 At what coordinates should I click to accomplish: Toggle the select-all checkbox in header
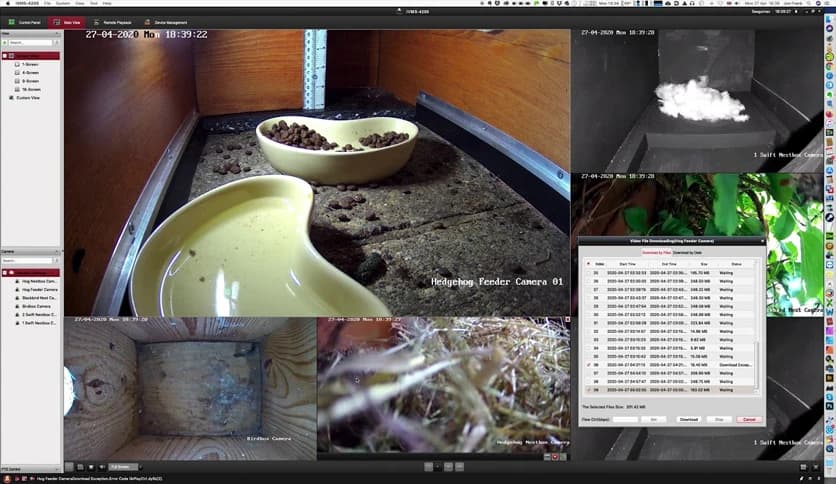click(x=589, y=264)
